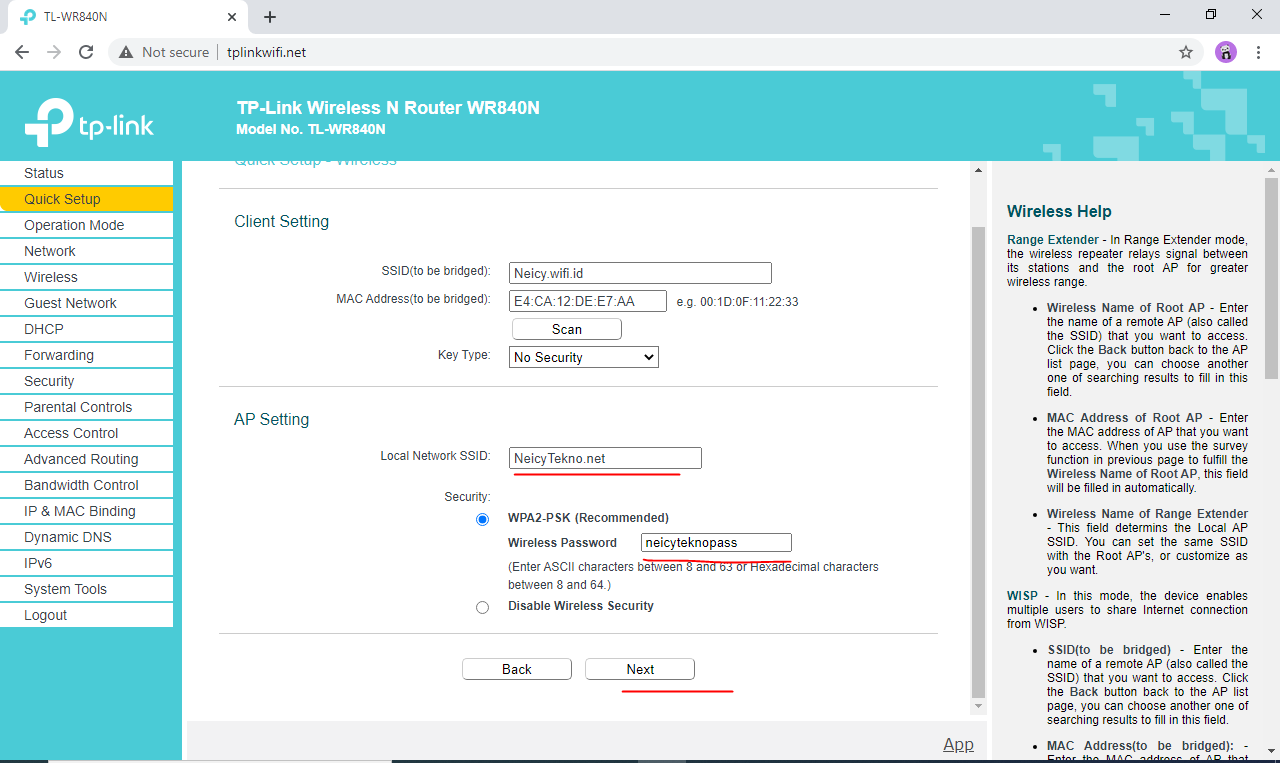Viewport: 1280px width, 763px height.
Task: Open Parental Controls
Action: tap(86, 407)
